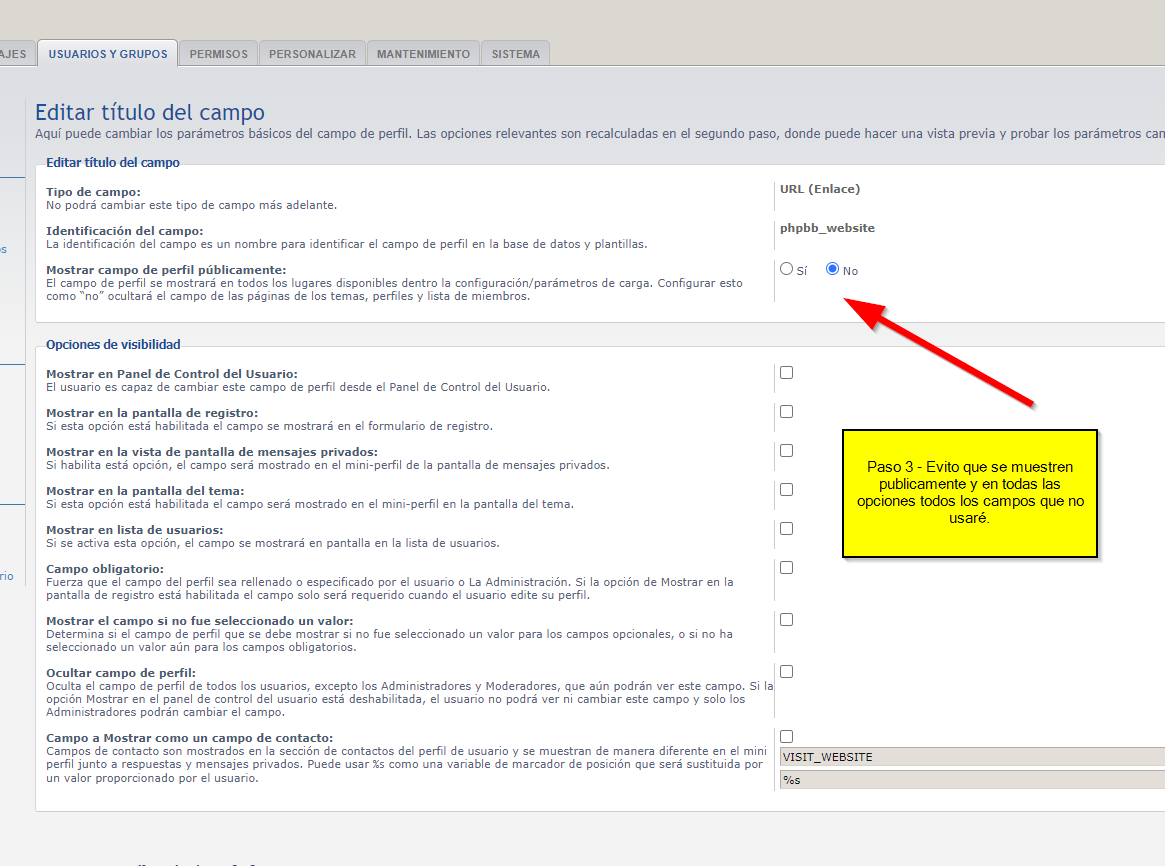Click the 'Editar título del campo' page heading
1165x866 pixels.
point(150,113)
